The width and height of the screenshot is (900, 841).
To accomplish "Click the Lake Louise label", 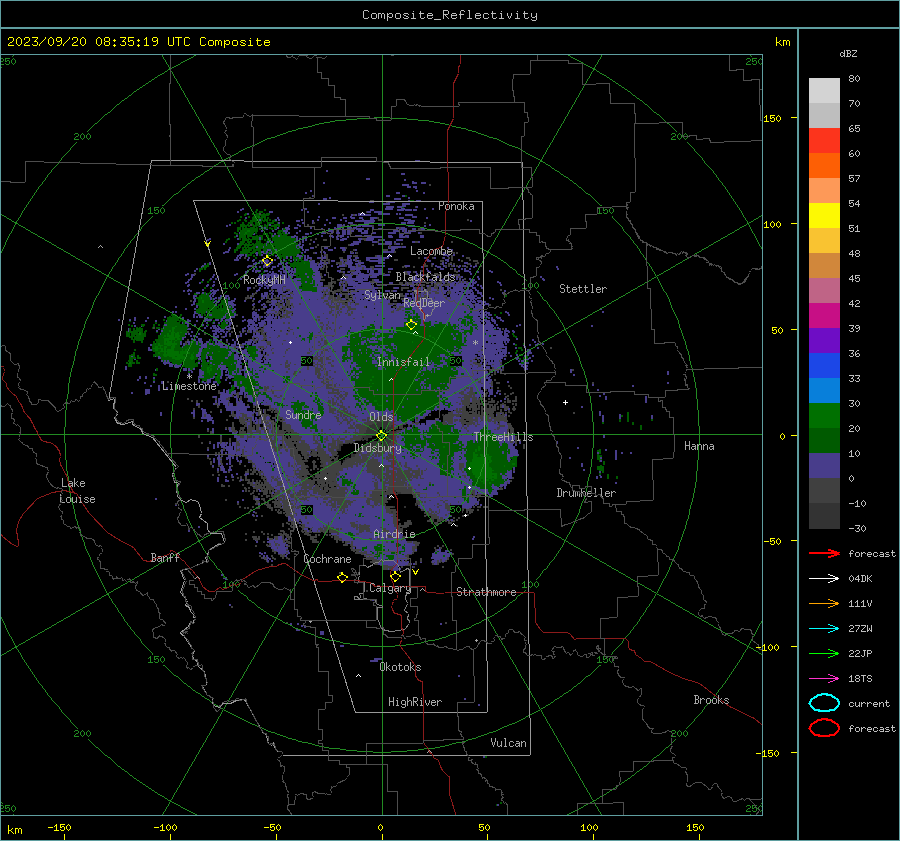I will point(77,491).
